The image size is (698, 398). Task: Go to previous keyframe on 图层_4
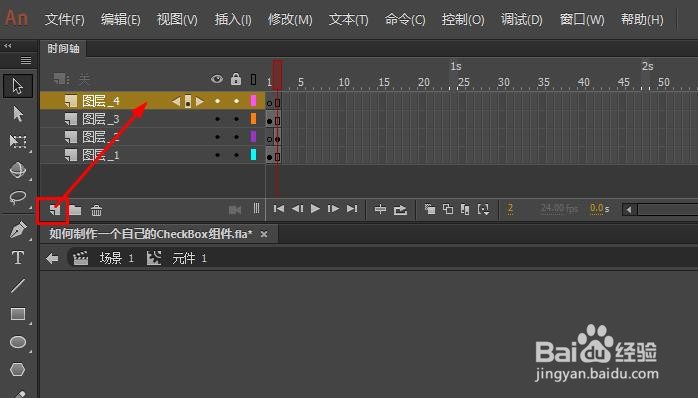176,102
